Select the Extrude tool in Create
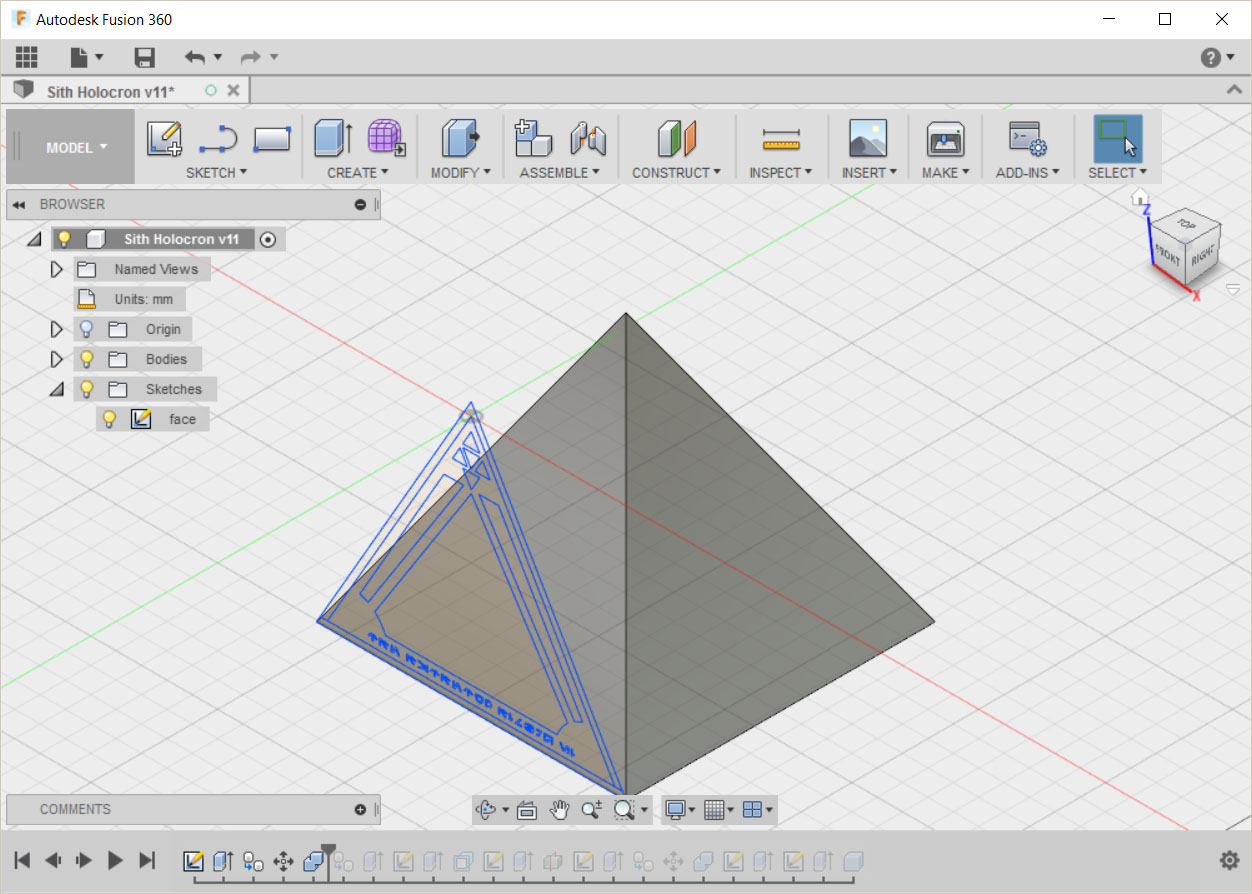 333,139
